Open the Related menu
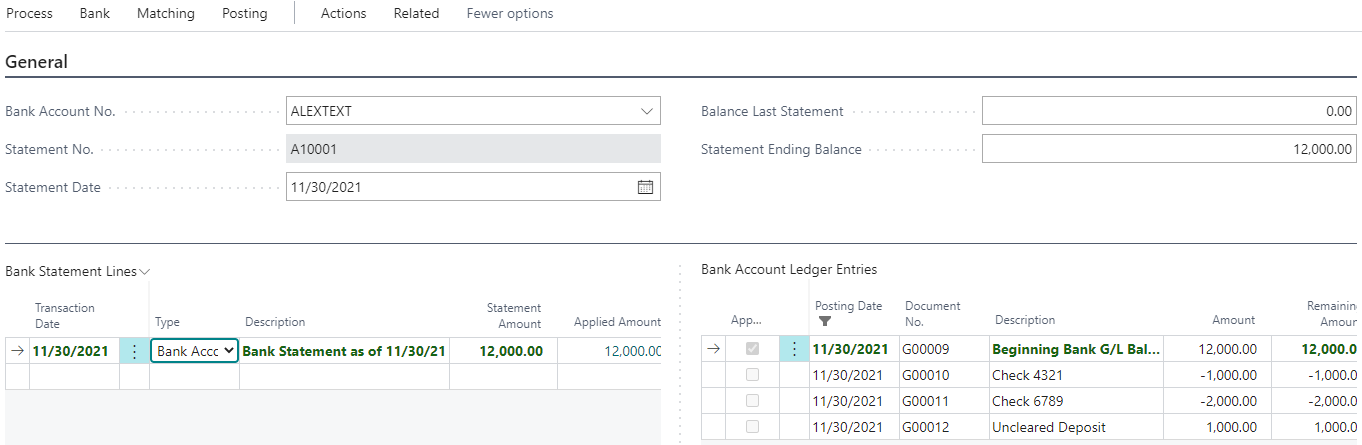Image resolution: width=1362 pixels, height=445 pixels. (x=416, y=13)
